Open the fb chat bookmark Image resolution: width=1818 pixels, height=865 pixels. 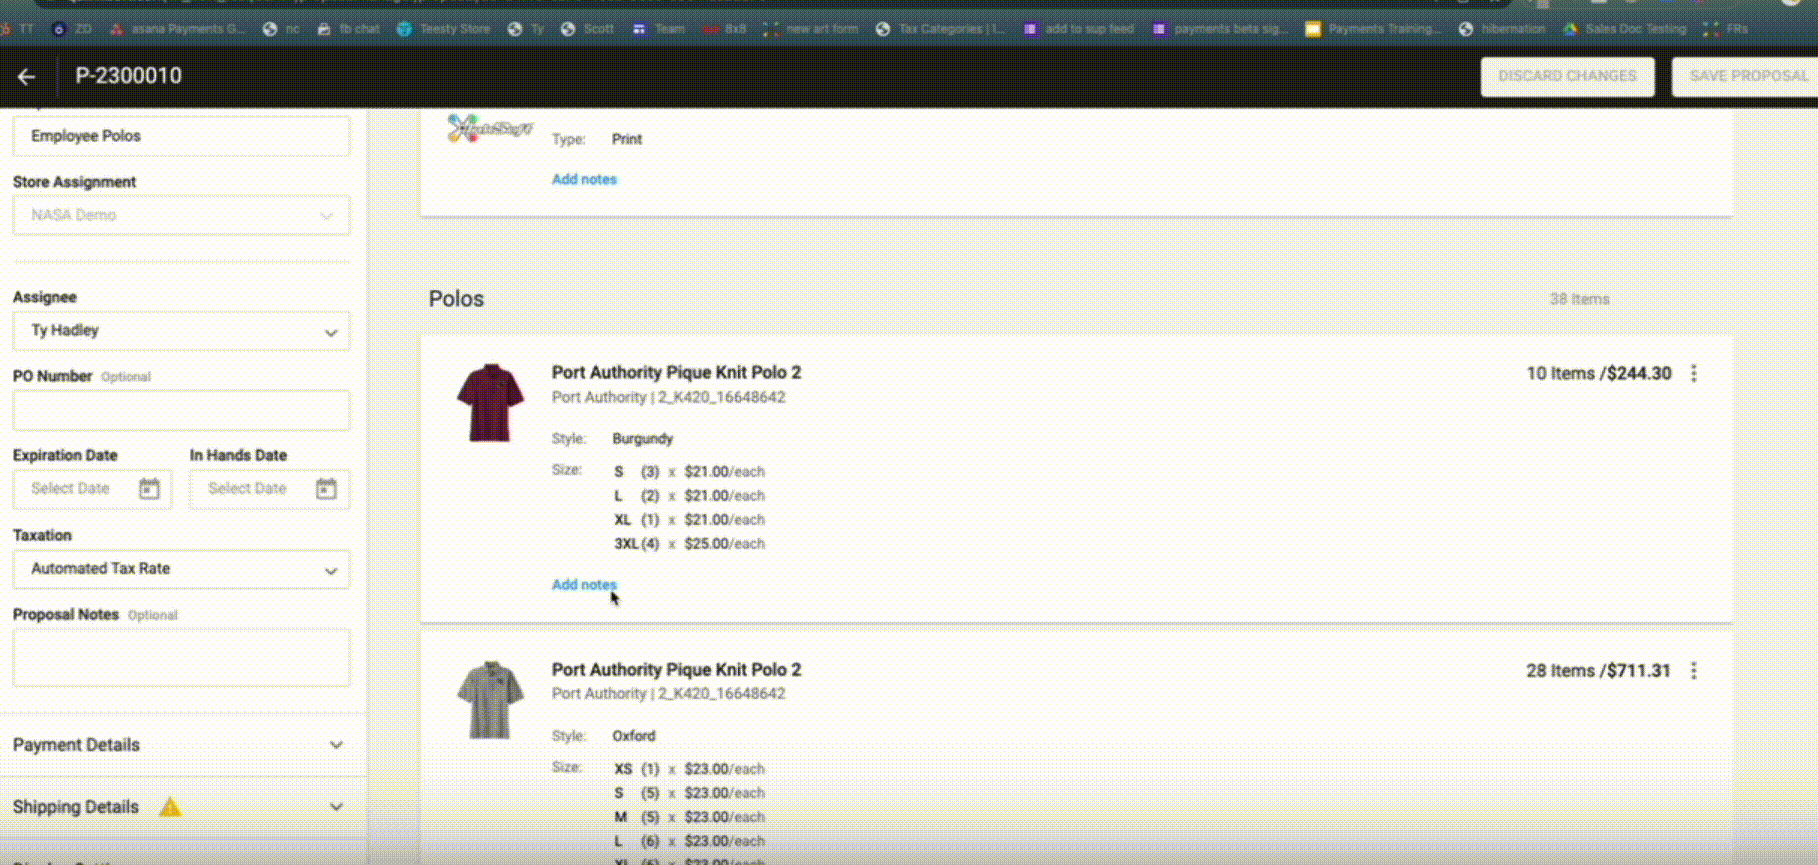(x=348, y=29)
